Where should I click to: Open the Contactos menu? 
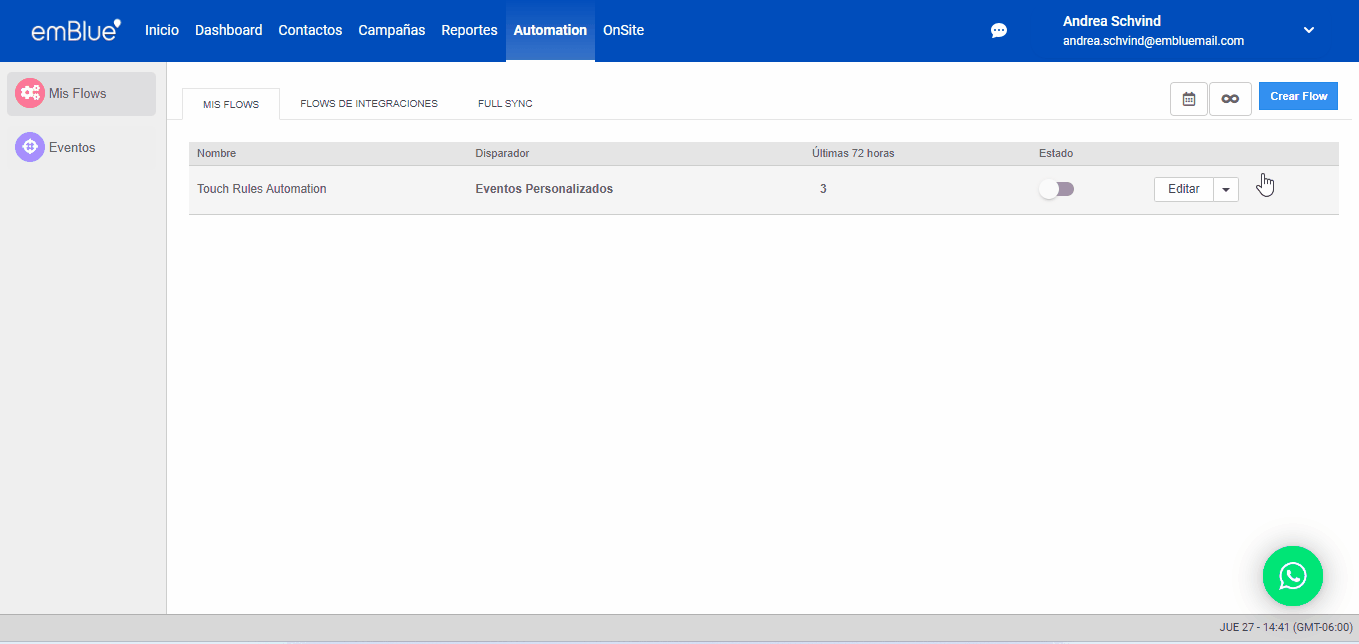tap(310, 30)
